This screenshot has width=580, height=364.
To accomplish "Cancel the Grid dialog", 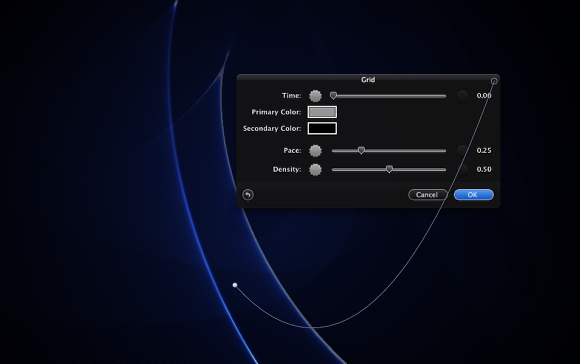I will [x=427, y=195].
